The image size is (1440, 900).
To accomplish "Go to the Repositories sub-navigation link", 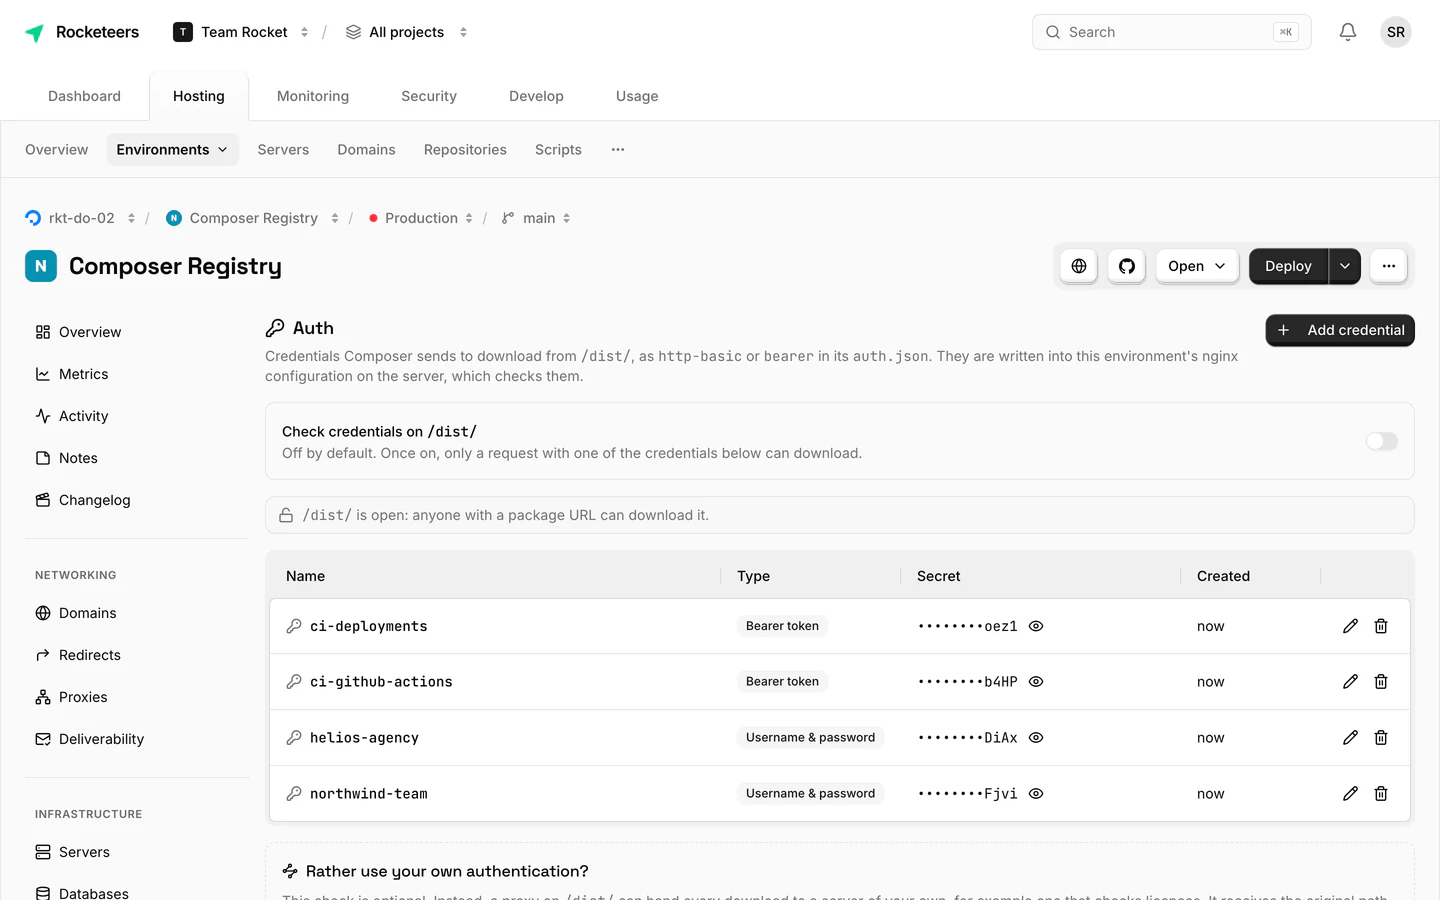I will tap(465, 150).
